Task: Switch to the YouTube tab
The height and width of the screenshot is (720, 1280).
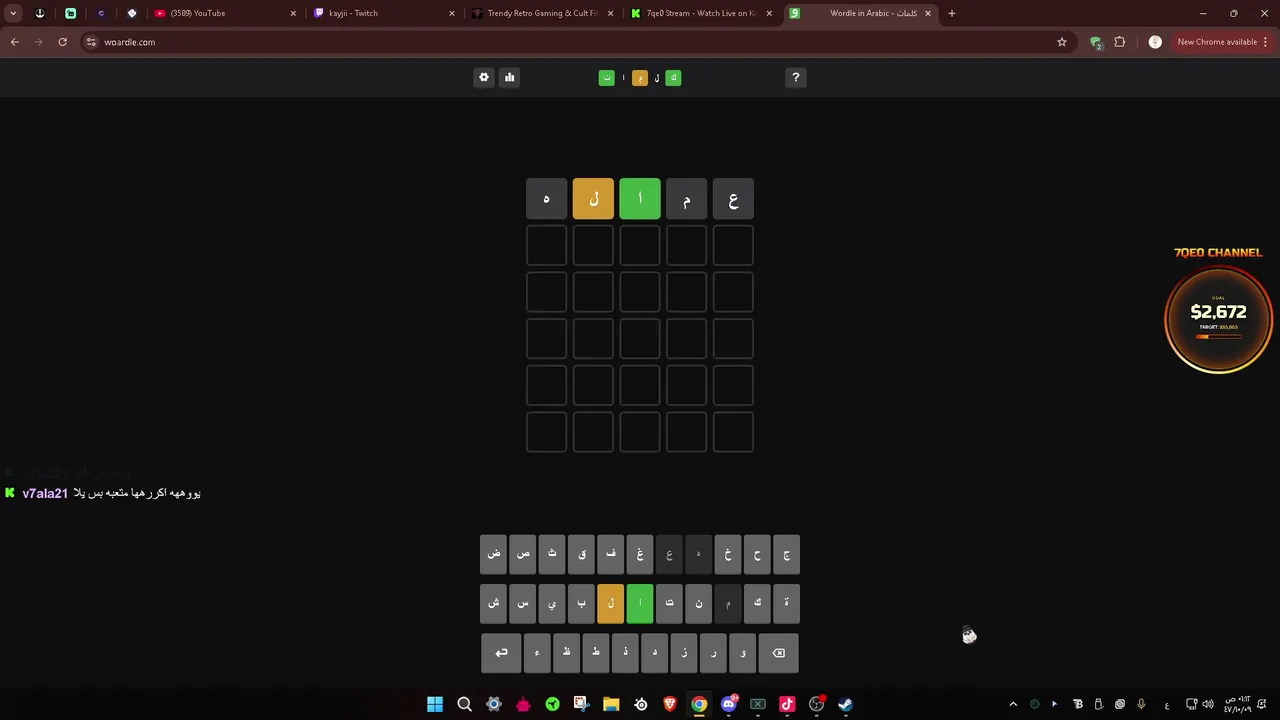Action: click(225, 13)
